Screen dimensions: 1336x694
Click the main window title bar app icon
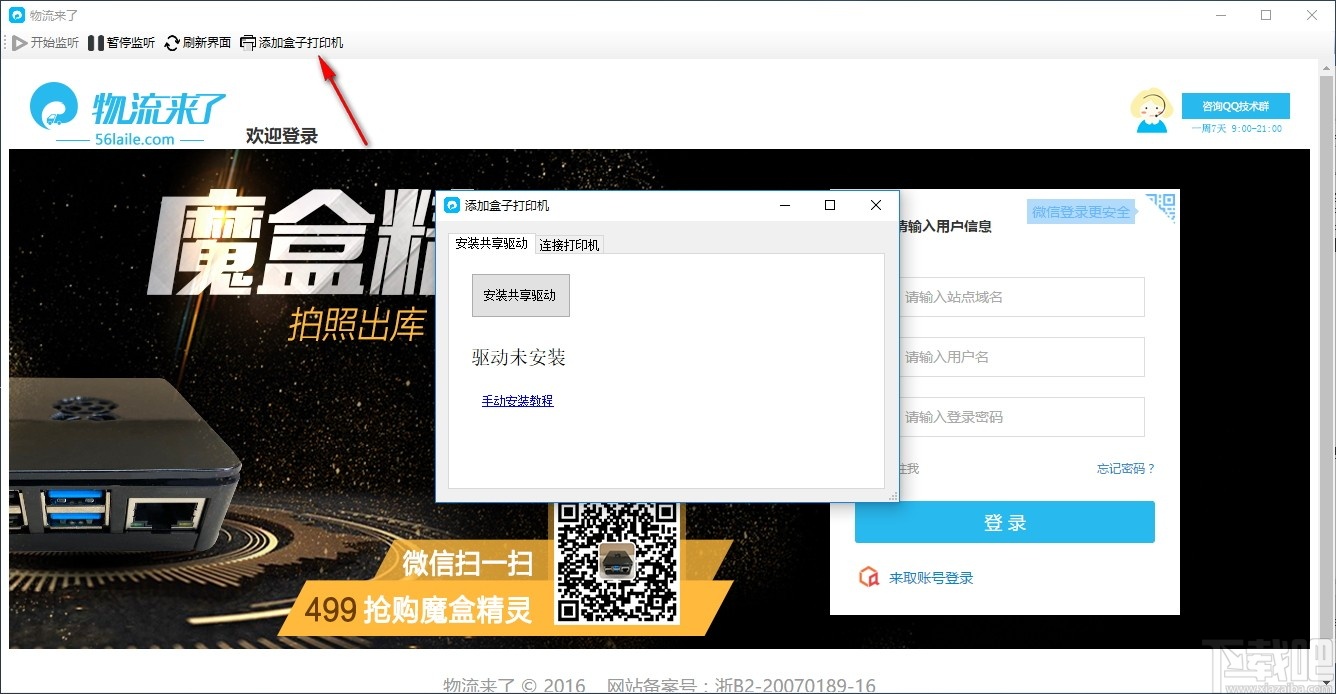click(16, 15)
